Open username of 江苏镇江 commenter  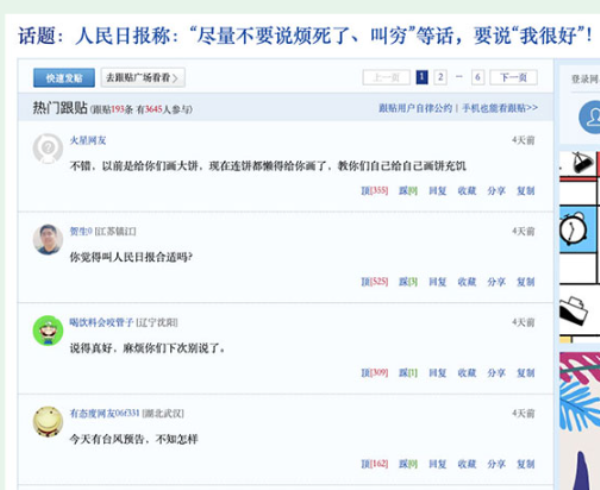pyautogui.click(x=81, y=231)
